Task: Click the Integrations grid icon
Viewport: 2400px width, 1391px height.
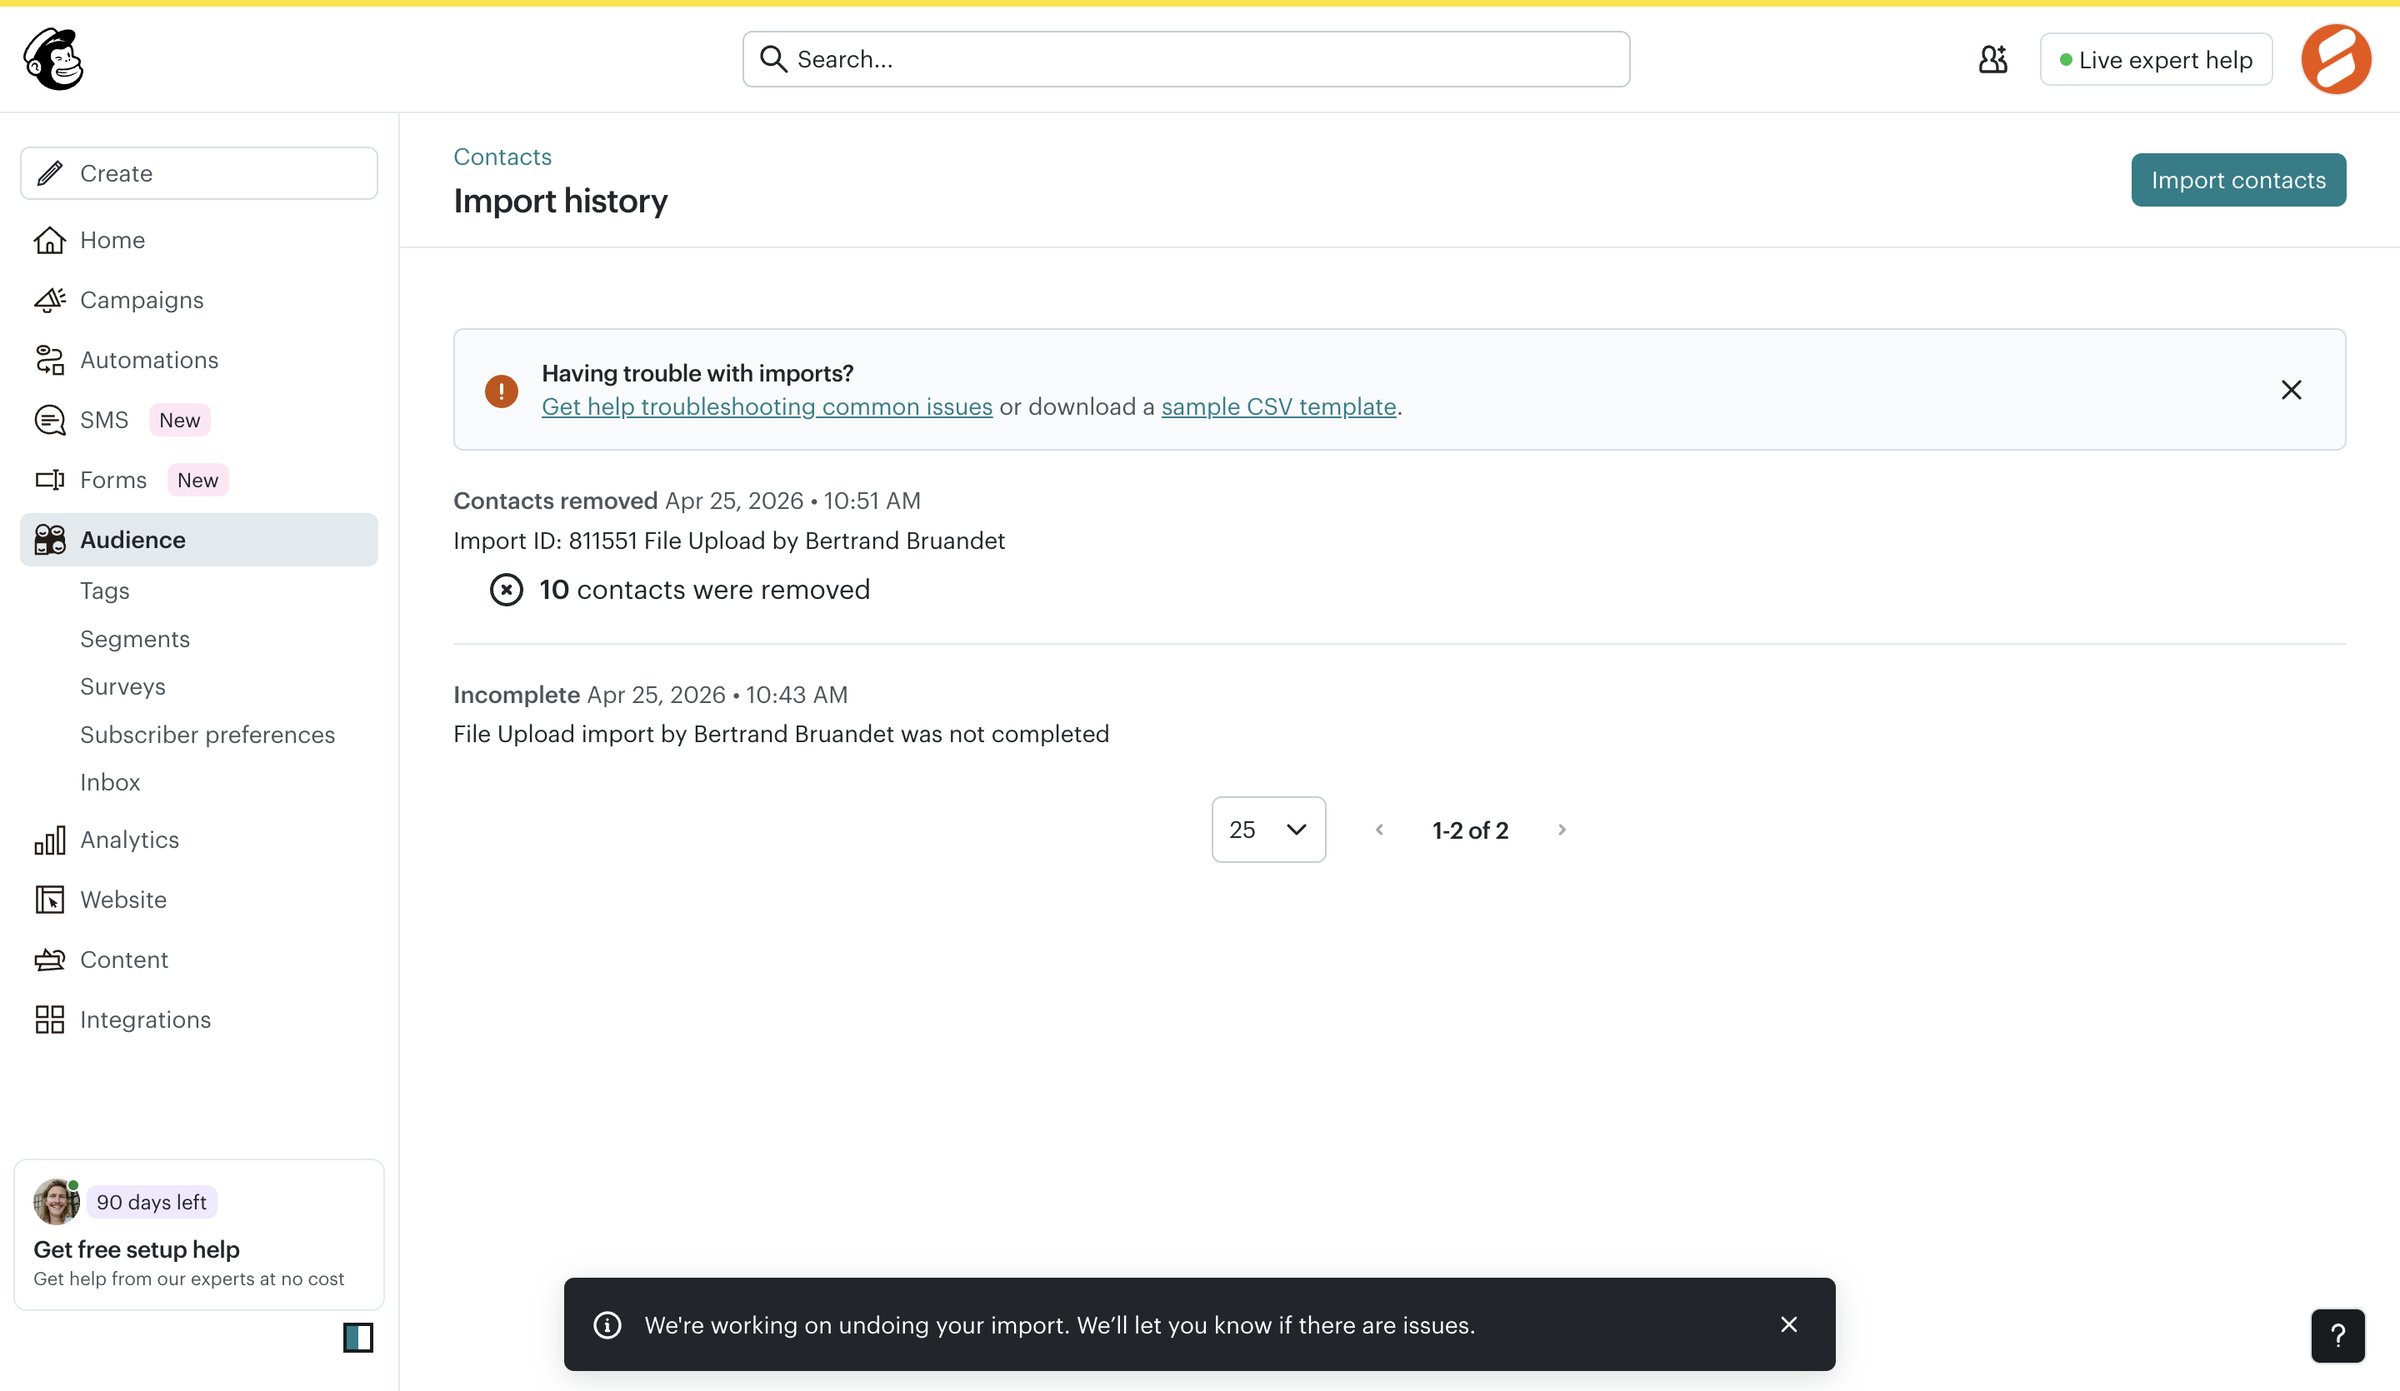Action: [50, 1020]
